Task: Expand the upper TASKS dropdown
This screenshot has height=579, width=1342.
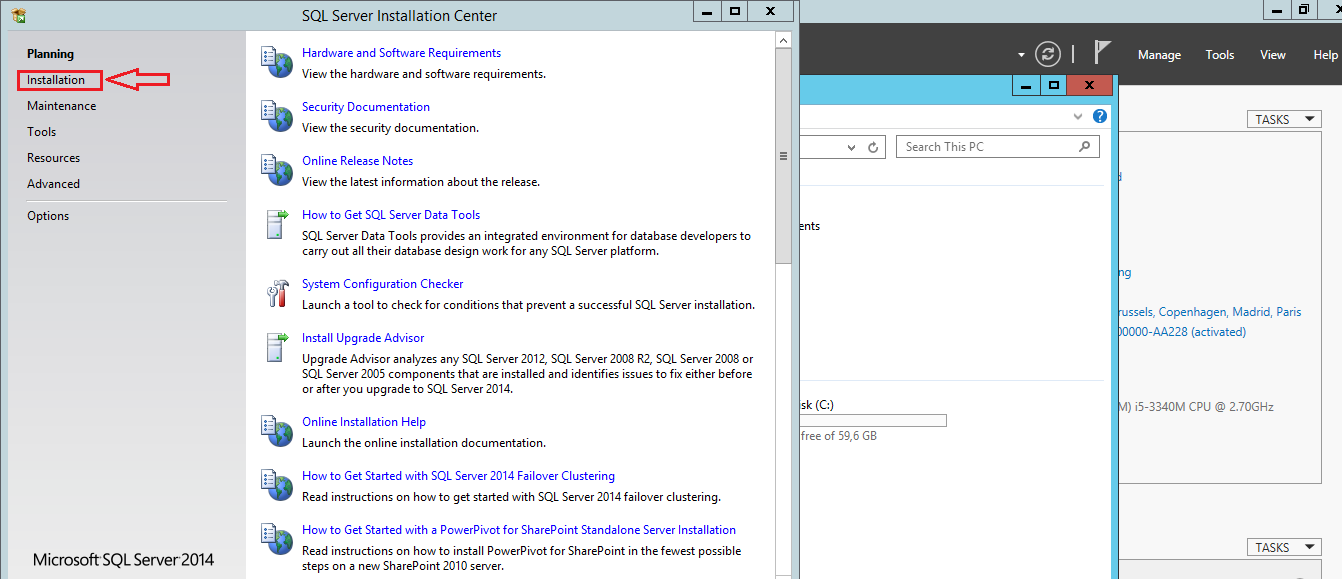Action: coord(1284,119)
